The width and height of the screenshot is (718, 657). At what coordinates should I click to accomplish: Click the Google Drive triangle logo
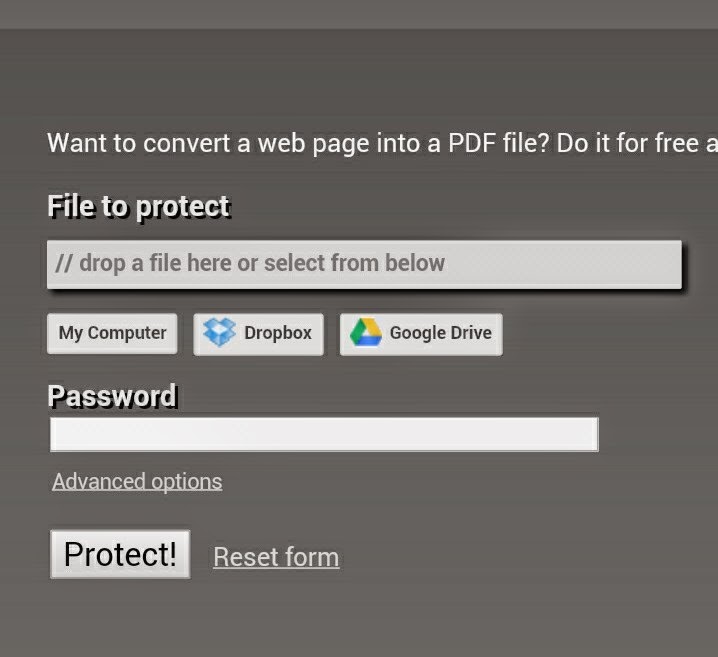pos(366,332)
